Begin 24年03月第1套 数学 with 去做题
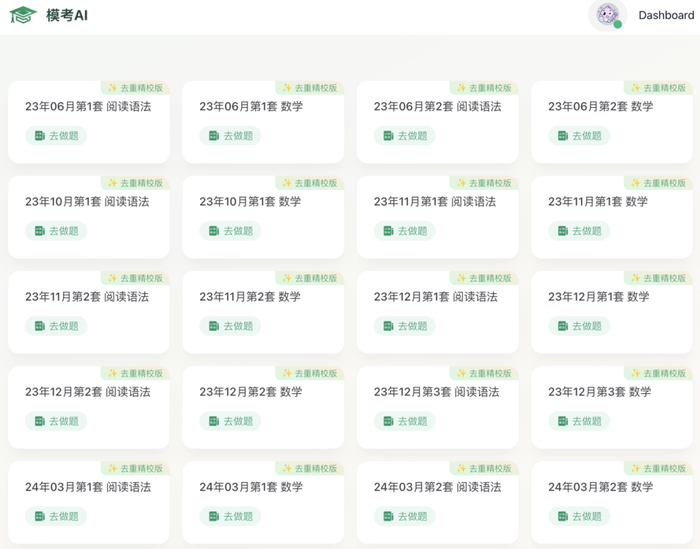Screen dimensions: 700x549 pyautogui.click(x=230, y=516)
